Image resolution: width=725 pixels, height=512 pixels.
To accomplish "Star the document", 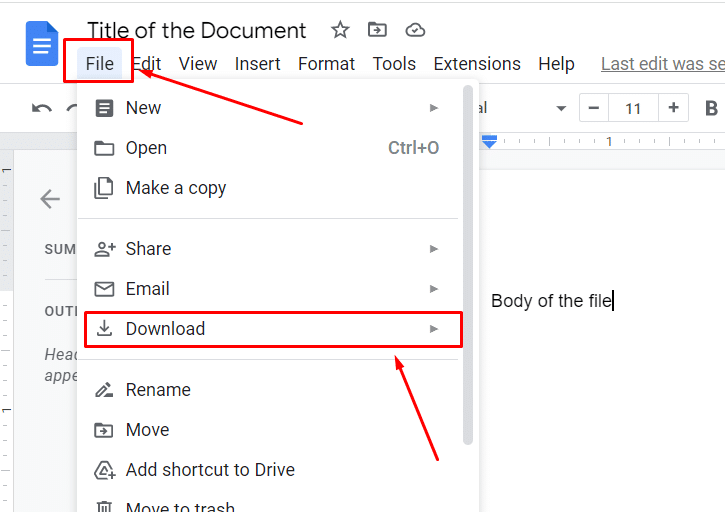I will coord(340,30).
